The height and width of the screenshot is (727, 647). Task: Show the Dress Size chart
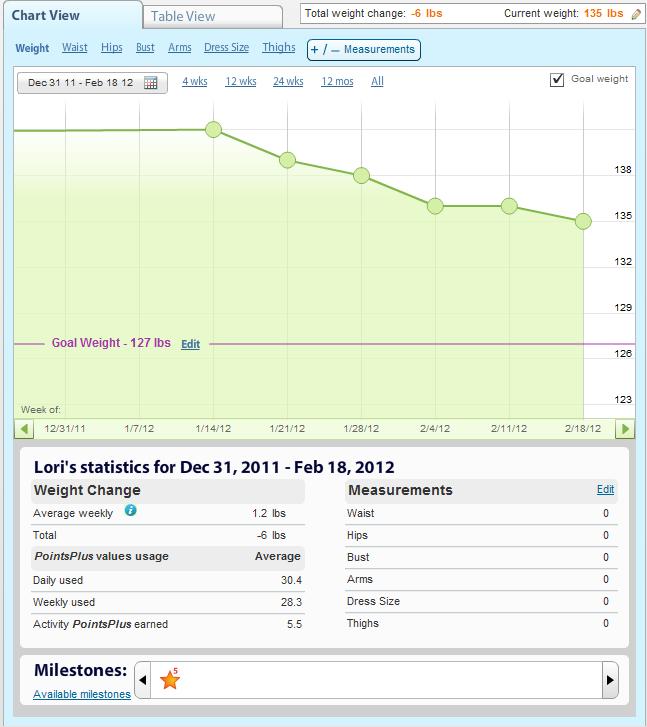pyautogui.click(x=226, y=48)
